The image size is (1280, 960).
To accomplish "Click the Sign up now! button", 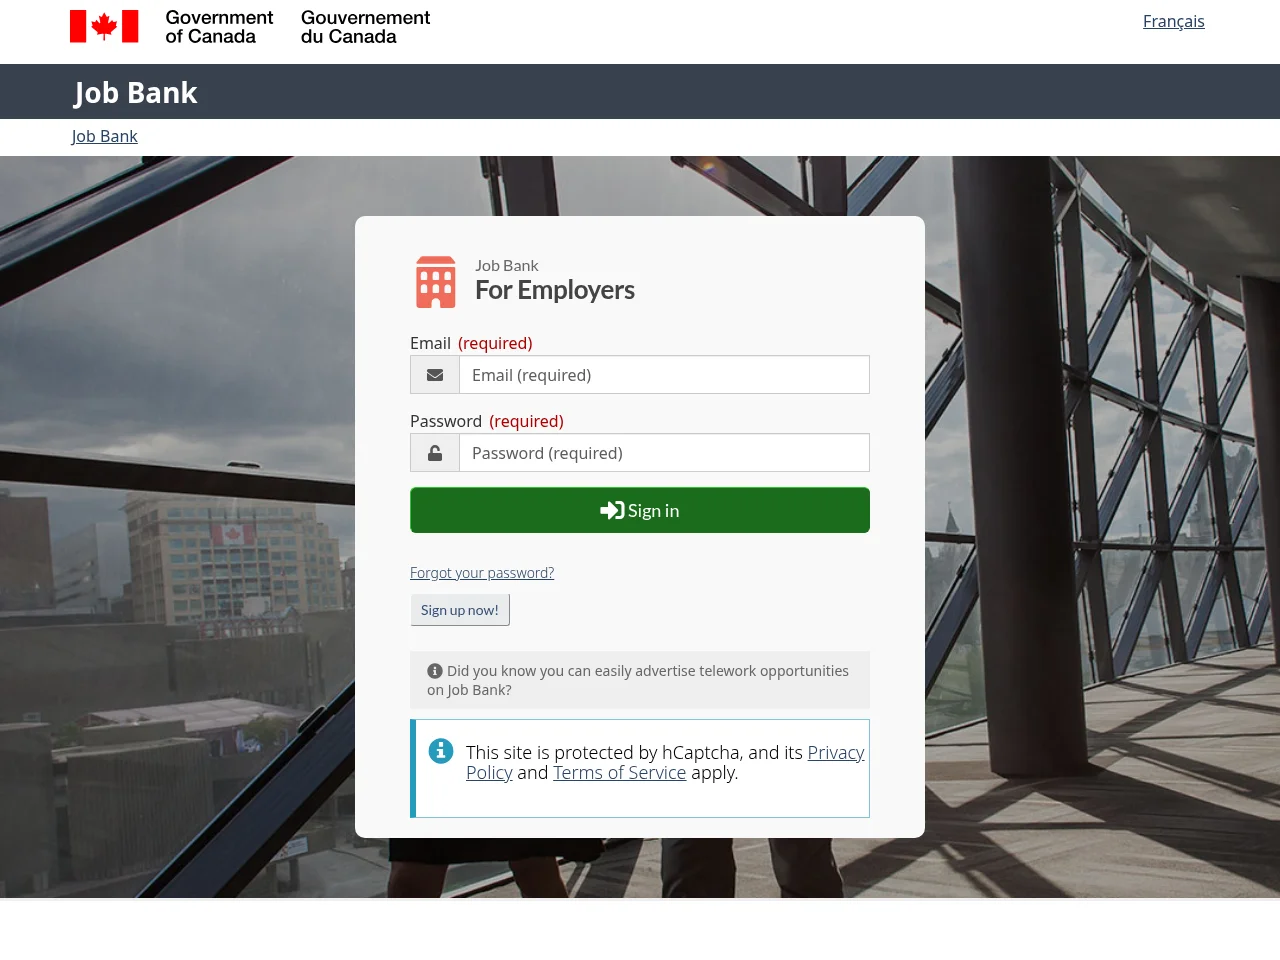I will coord(460,610).
